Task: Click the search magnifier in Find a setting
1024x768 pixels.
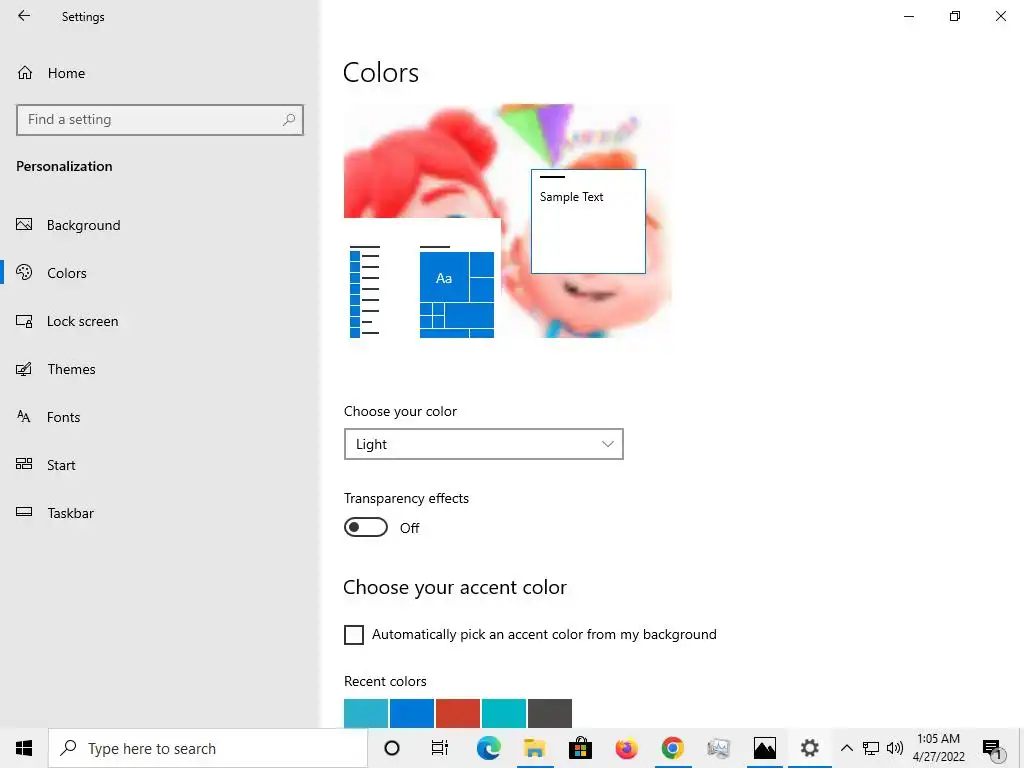Action: 289,120
